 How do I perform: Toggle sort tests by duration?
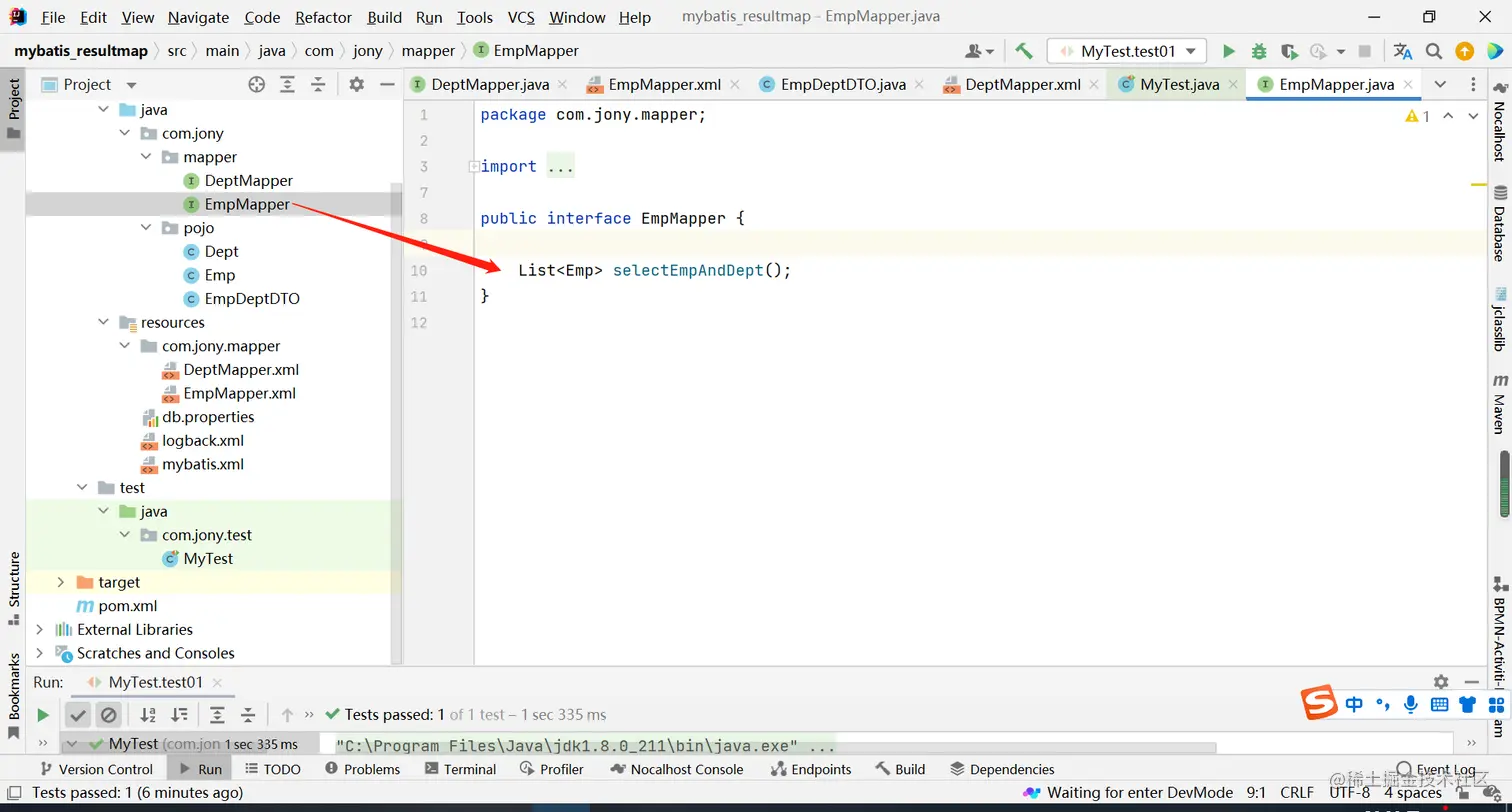pos(179,715)
